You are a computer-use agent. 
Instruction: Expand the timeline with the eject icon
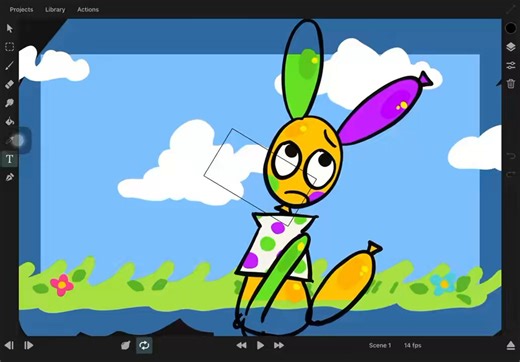click(511, 346)
